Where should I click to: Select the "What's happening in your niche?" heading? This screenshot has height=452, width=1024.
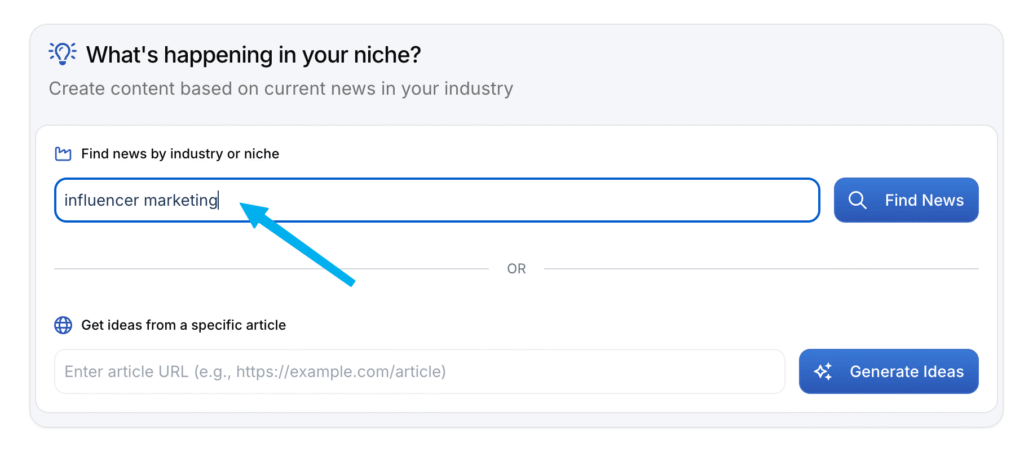point(255,54)
